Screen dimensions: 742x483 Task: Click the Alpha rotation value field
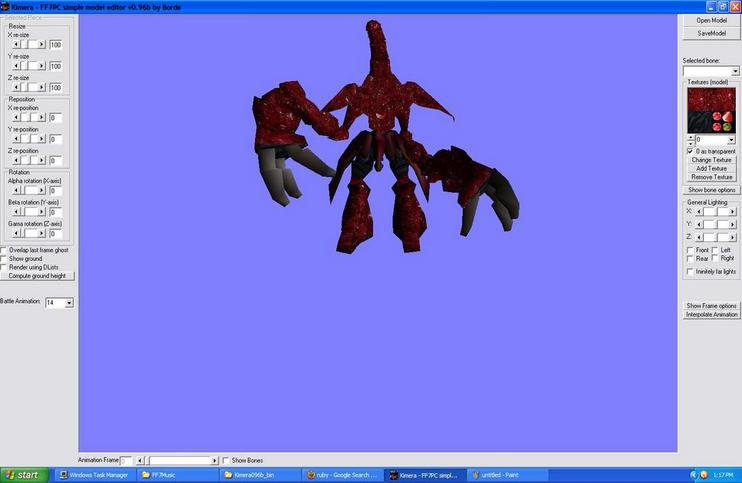point(55,191)
